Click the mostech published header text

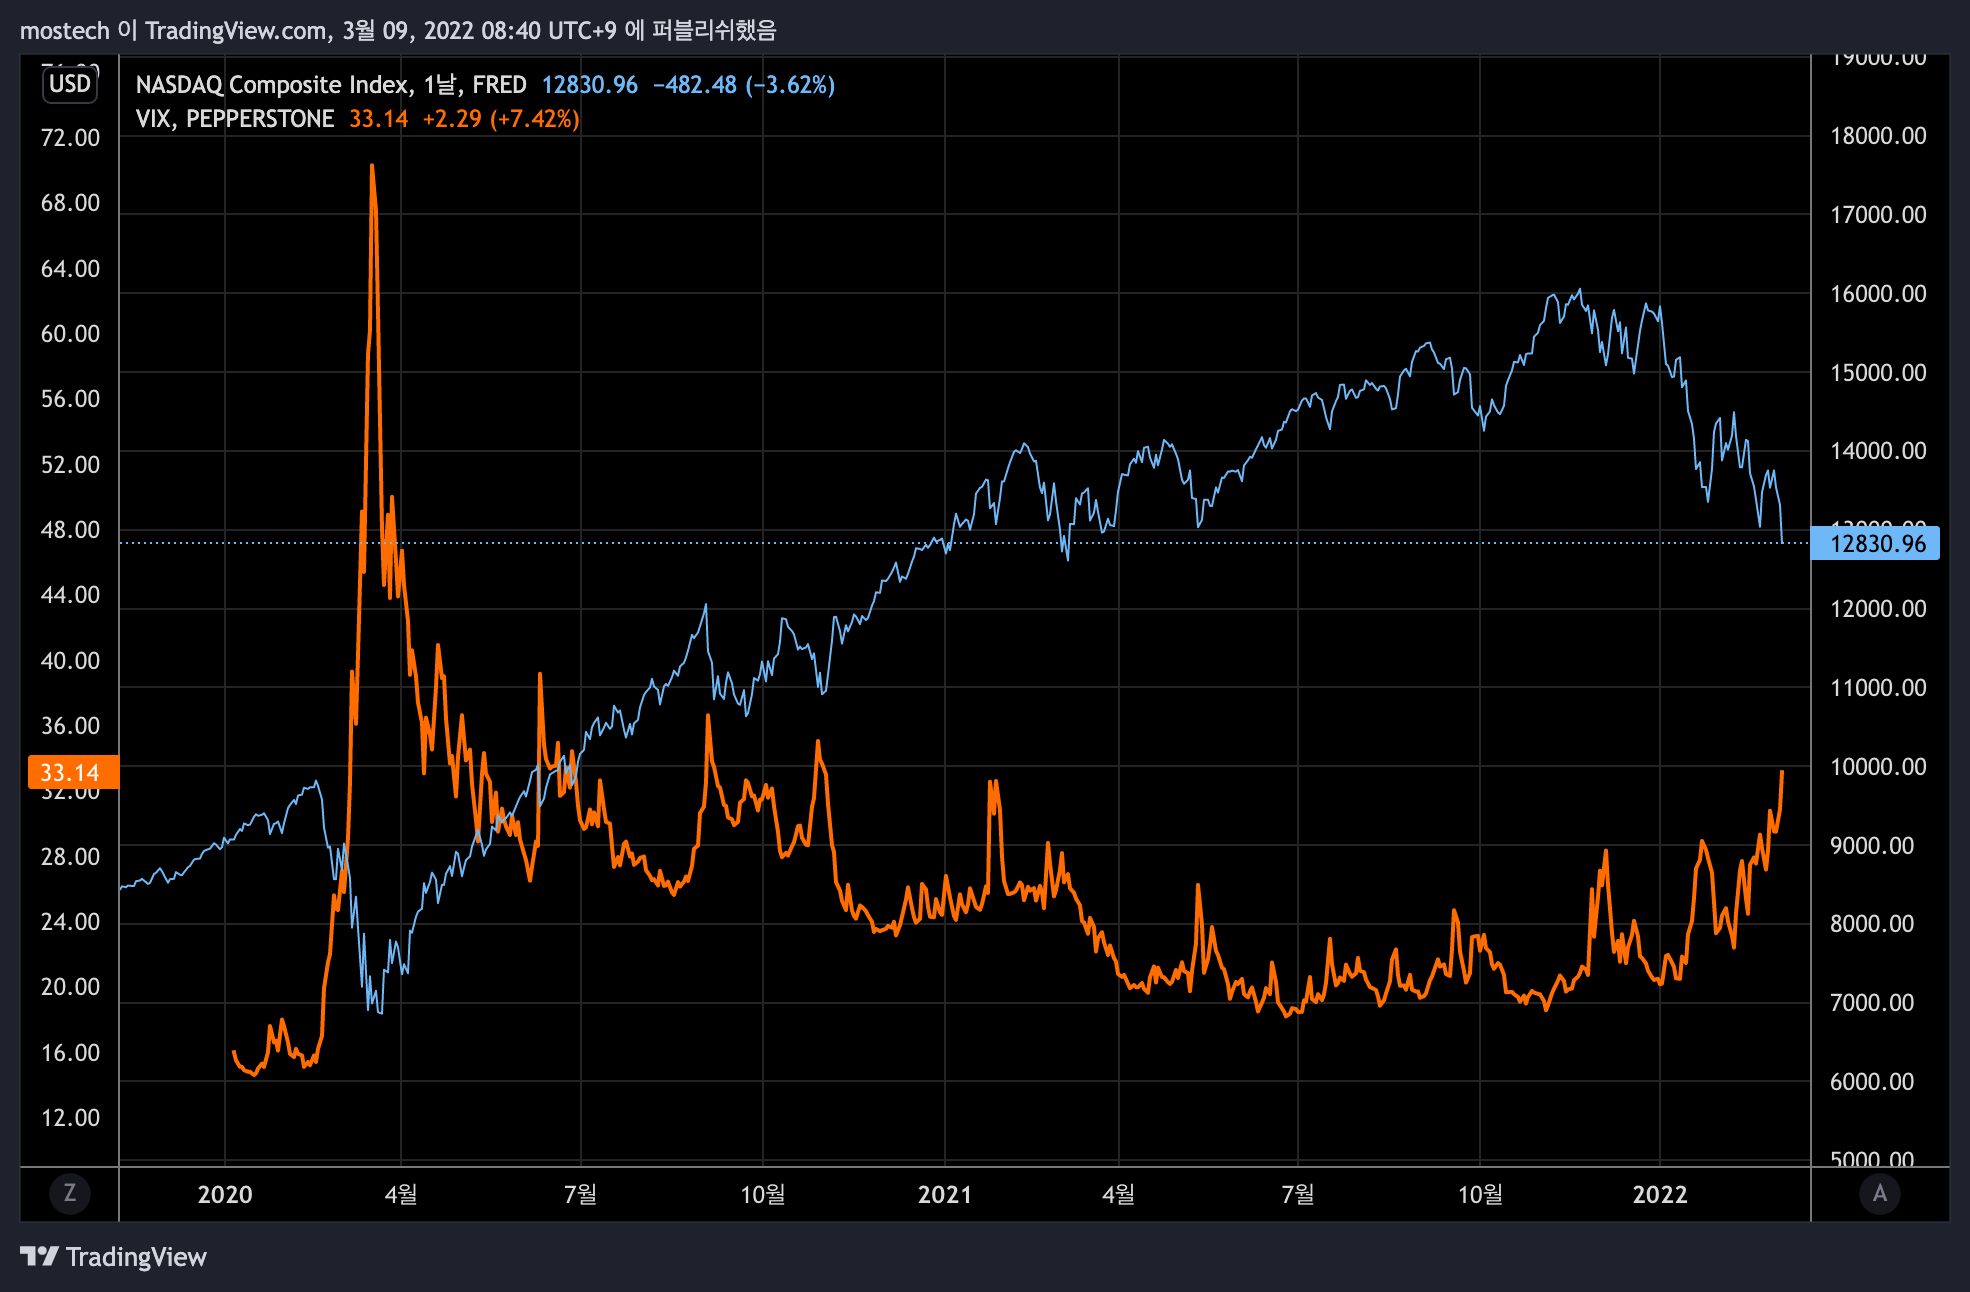click(x=398, y=30)
